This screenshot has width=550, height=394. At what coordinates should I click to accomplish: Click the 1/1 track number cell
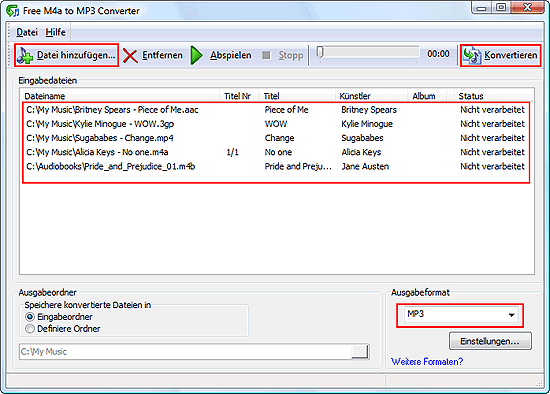click(x=232, y=152)
